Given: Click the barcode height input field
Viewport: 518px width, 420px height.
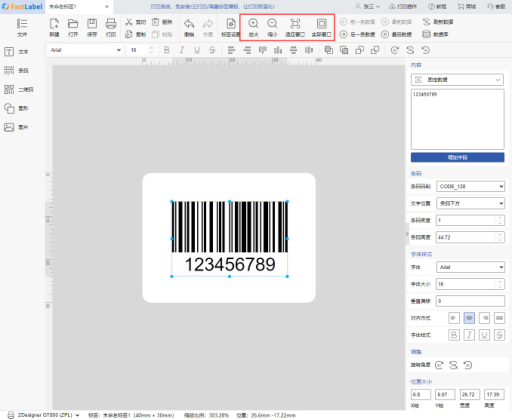Looking at the screenshot, I should (470, 237).
